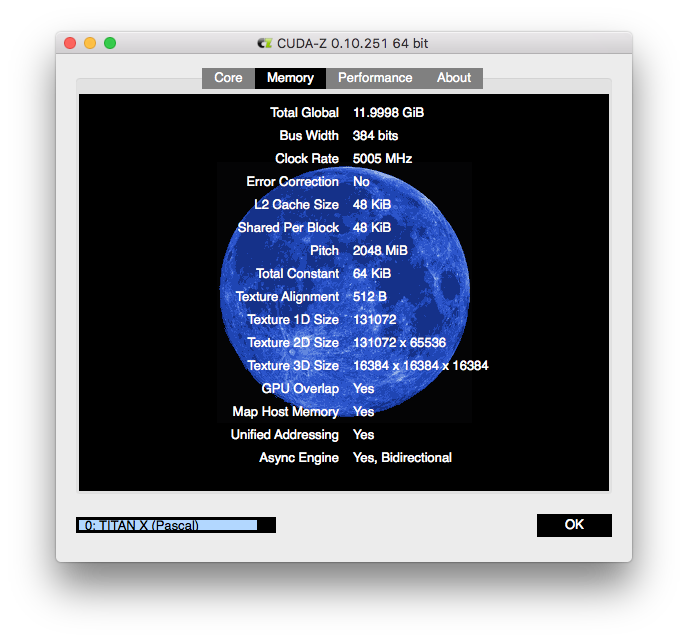
Task: Click the green zoom window button
Action: tap(110, 43)
